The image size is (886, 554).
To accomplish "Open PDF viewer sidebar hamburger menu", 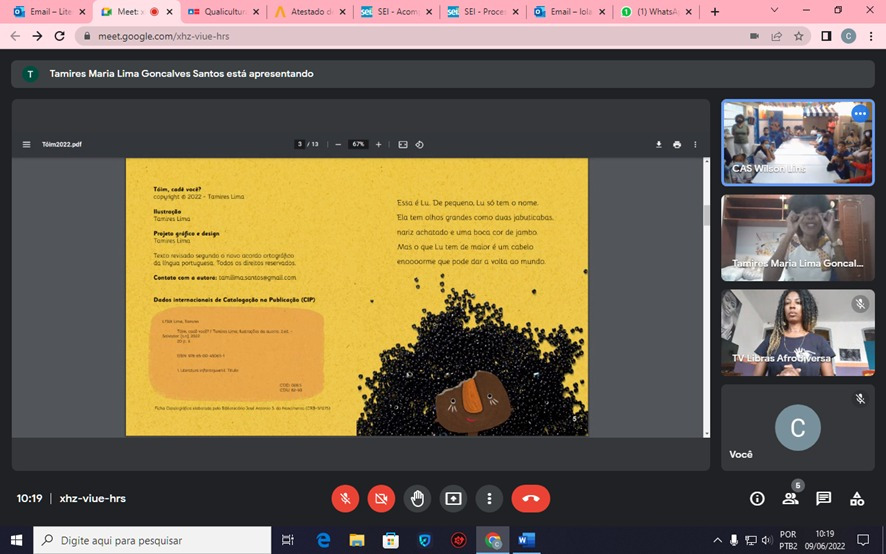I will (x=27, y=145).
